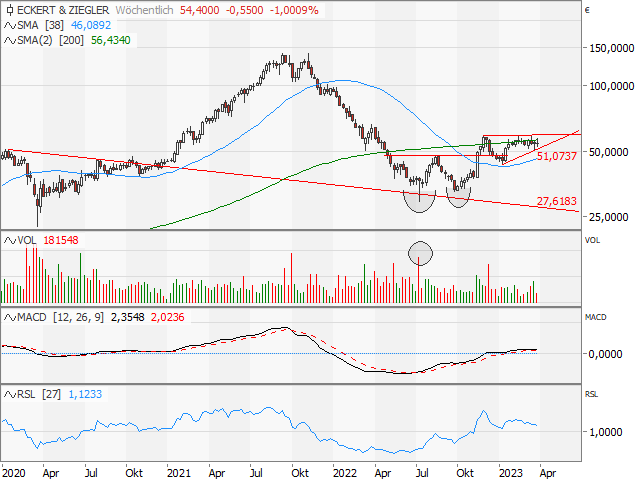Click the MACD 0,0000 axis label
640x480 pixels.
click(605, 354)
